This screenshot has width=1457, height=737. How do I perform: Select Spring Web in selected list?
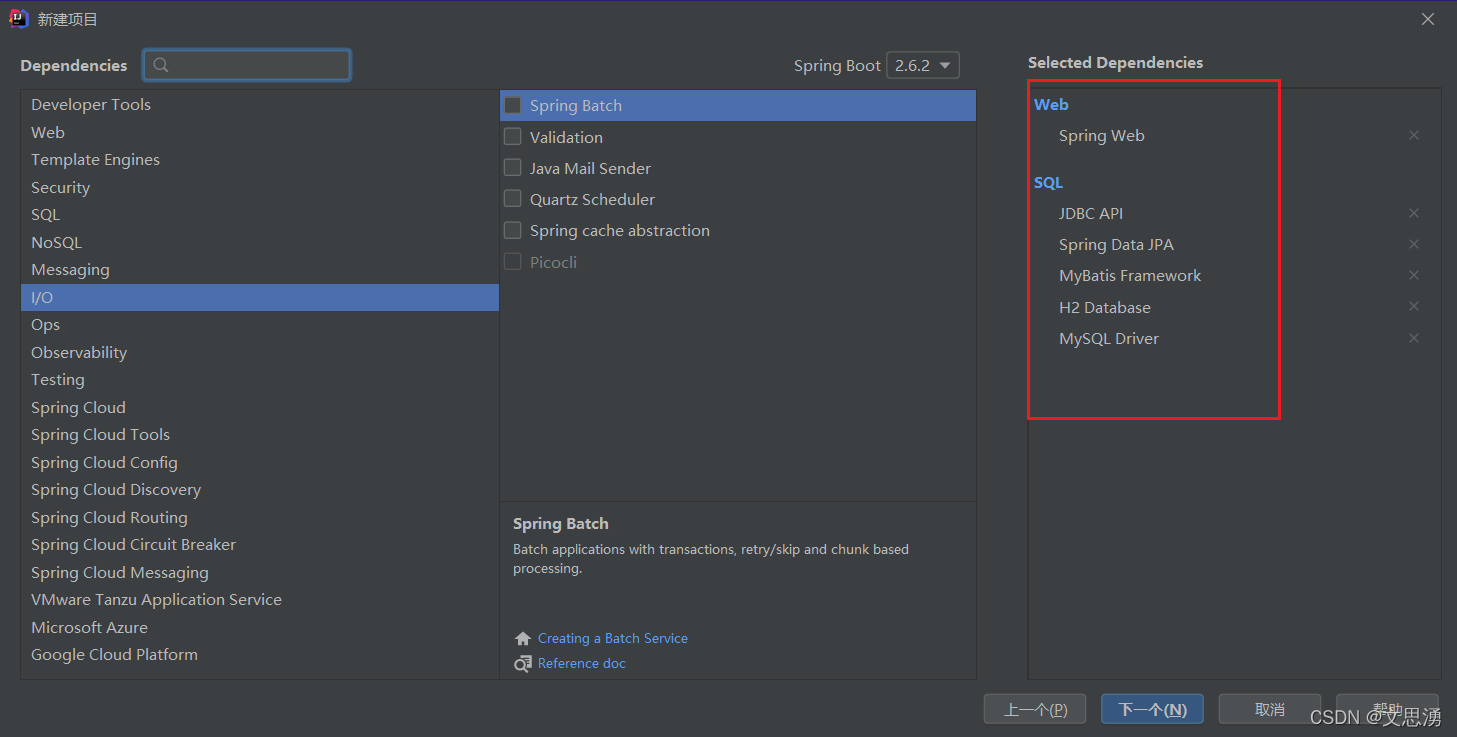(1102, 135)
